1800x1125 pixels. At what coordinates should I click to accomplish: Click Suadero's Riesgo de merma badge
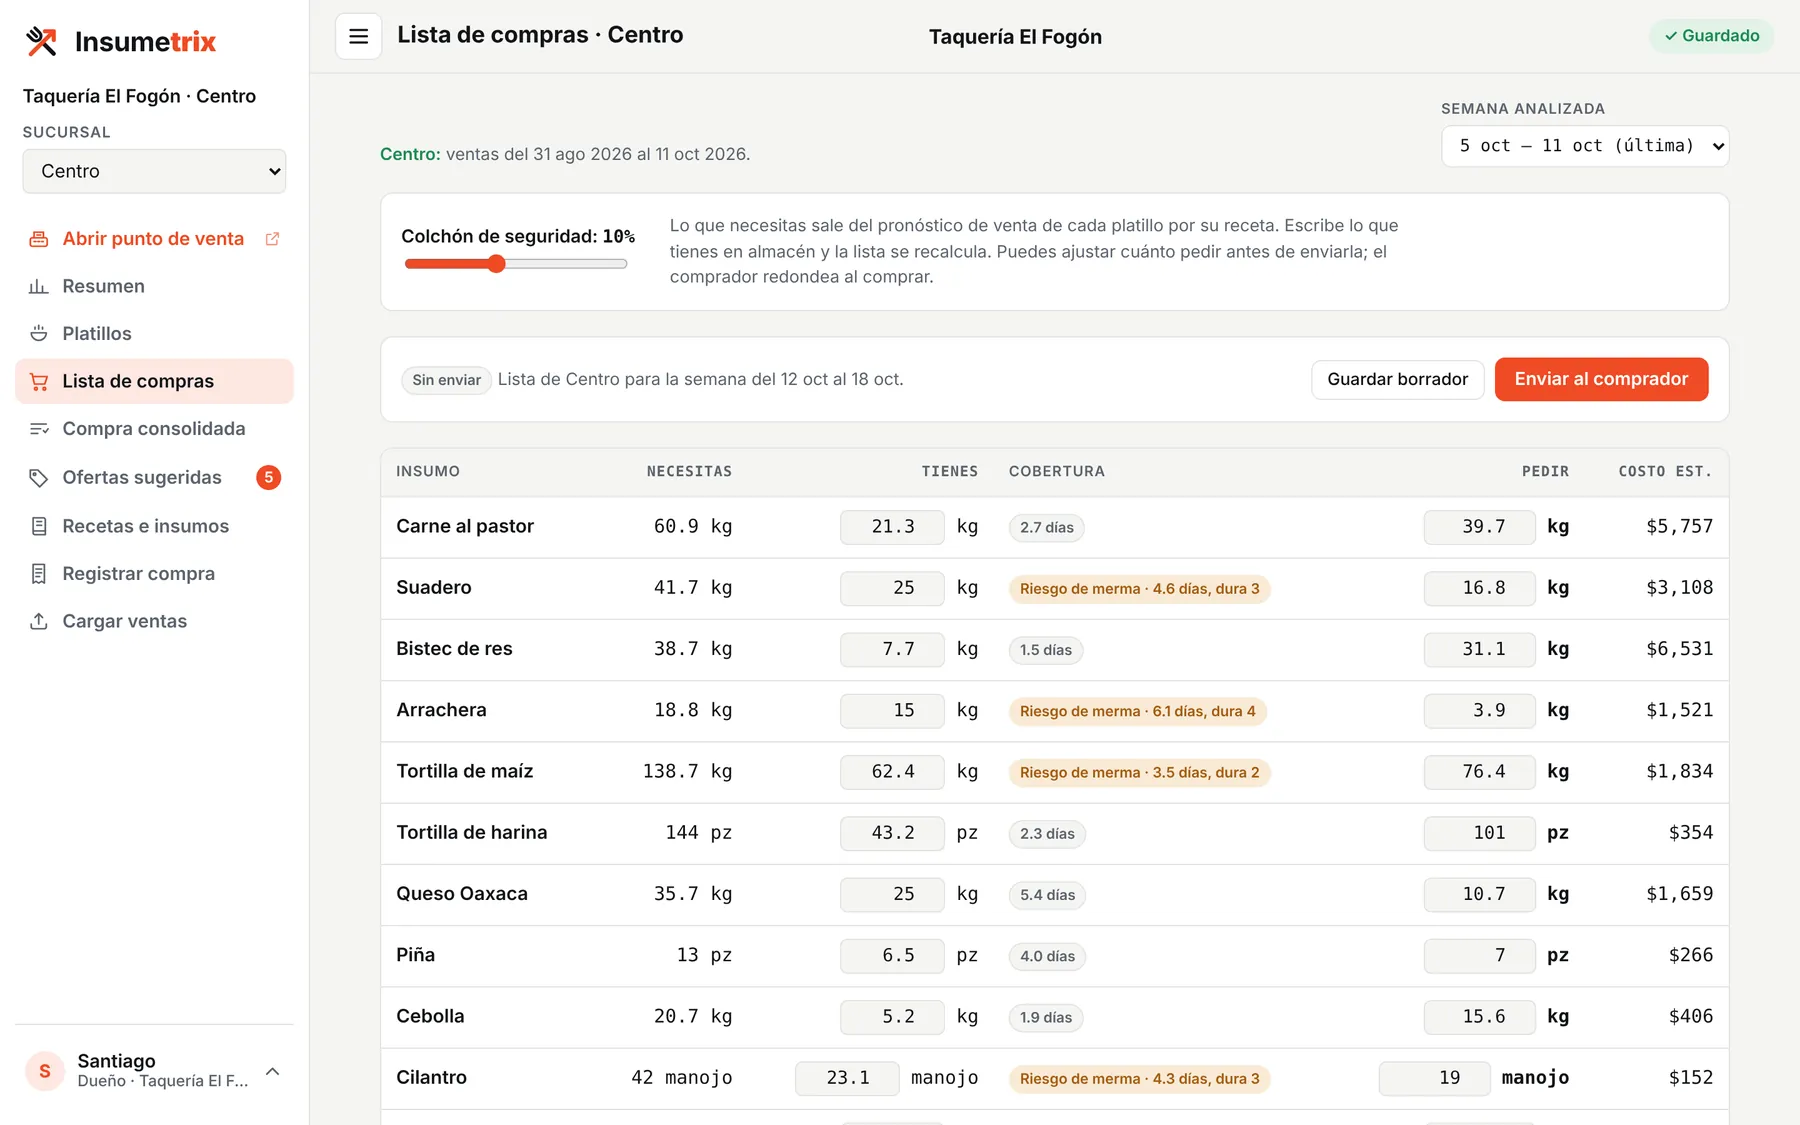click(x=1139, y=589)
